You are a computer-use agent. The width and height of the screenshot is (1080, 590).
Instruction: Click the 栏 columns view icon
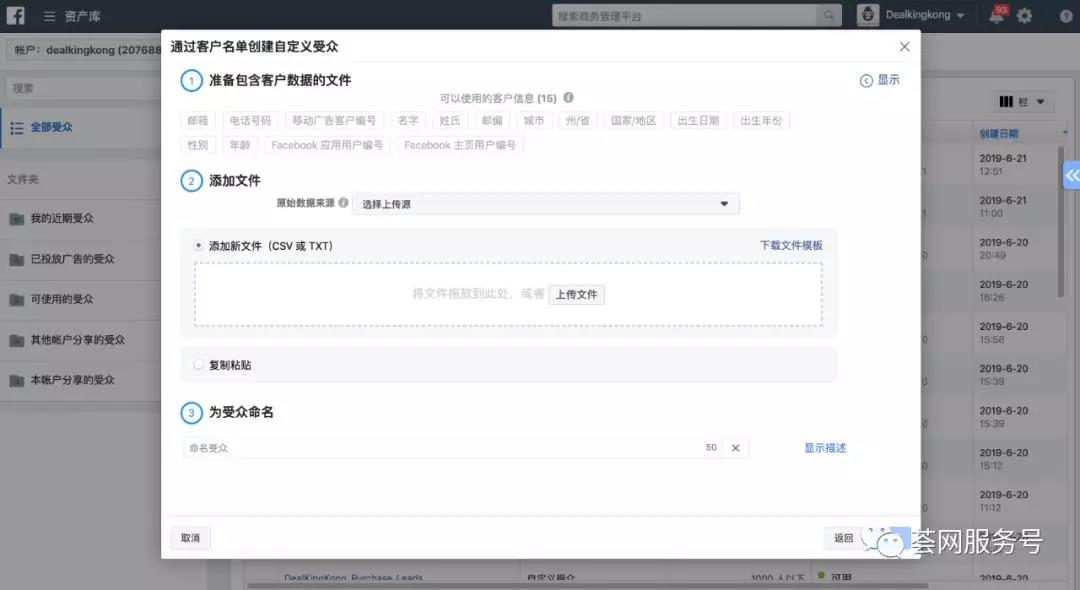click(x=1021, y=100)
